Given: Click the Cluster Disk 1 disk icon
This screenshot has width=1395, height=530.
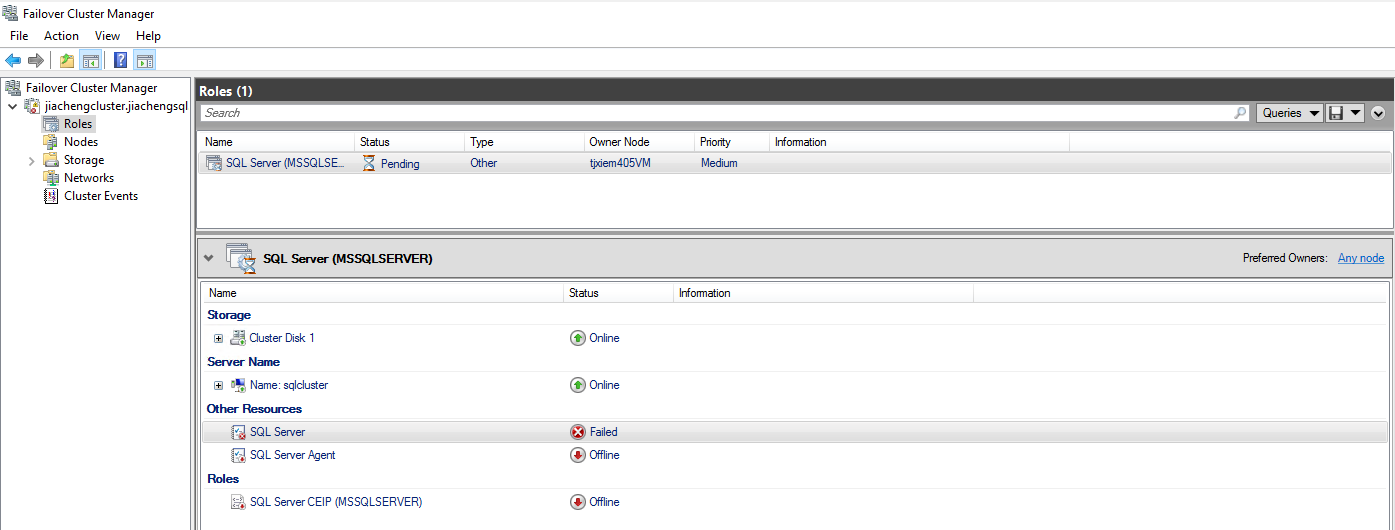Looking at the screenshot, I should point(239,338).
